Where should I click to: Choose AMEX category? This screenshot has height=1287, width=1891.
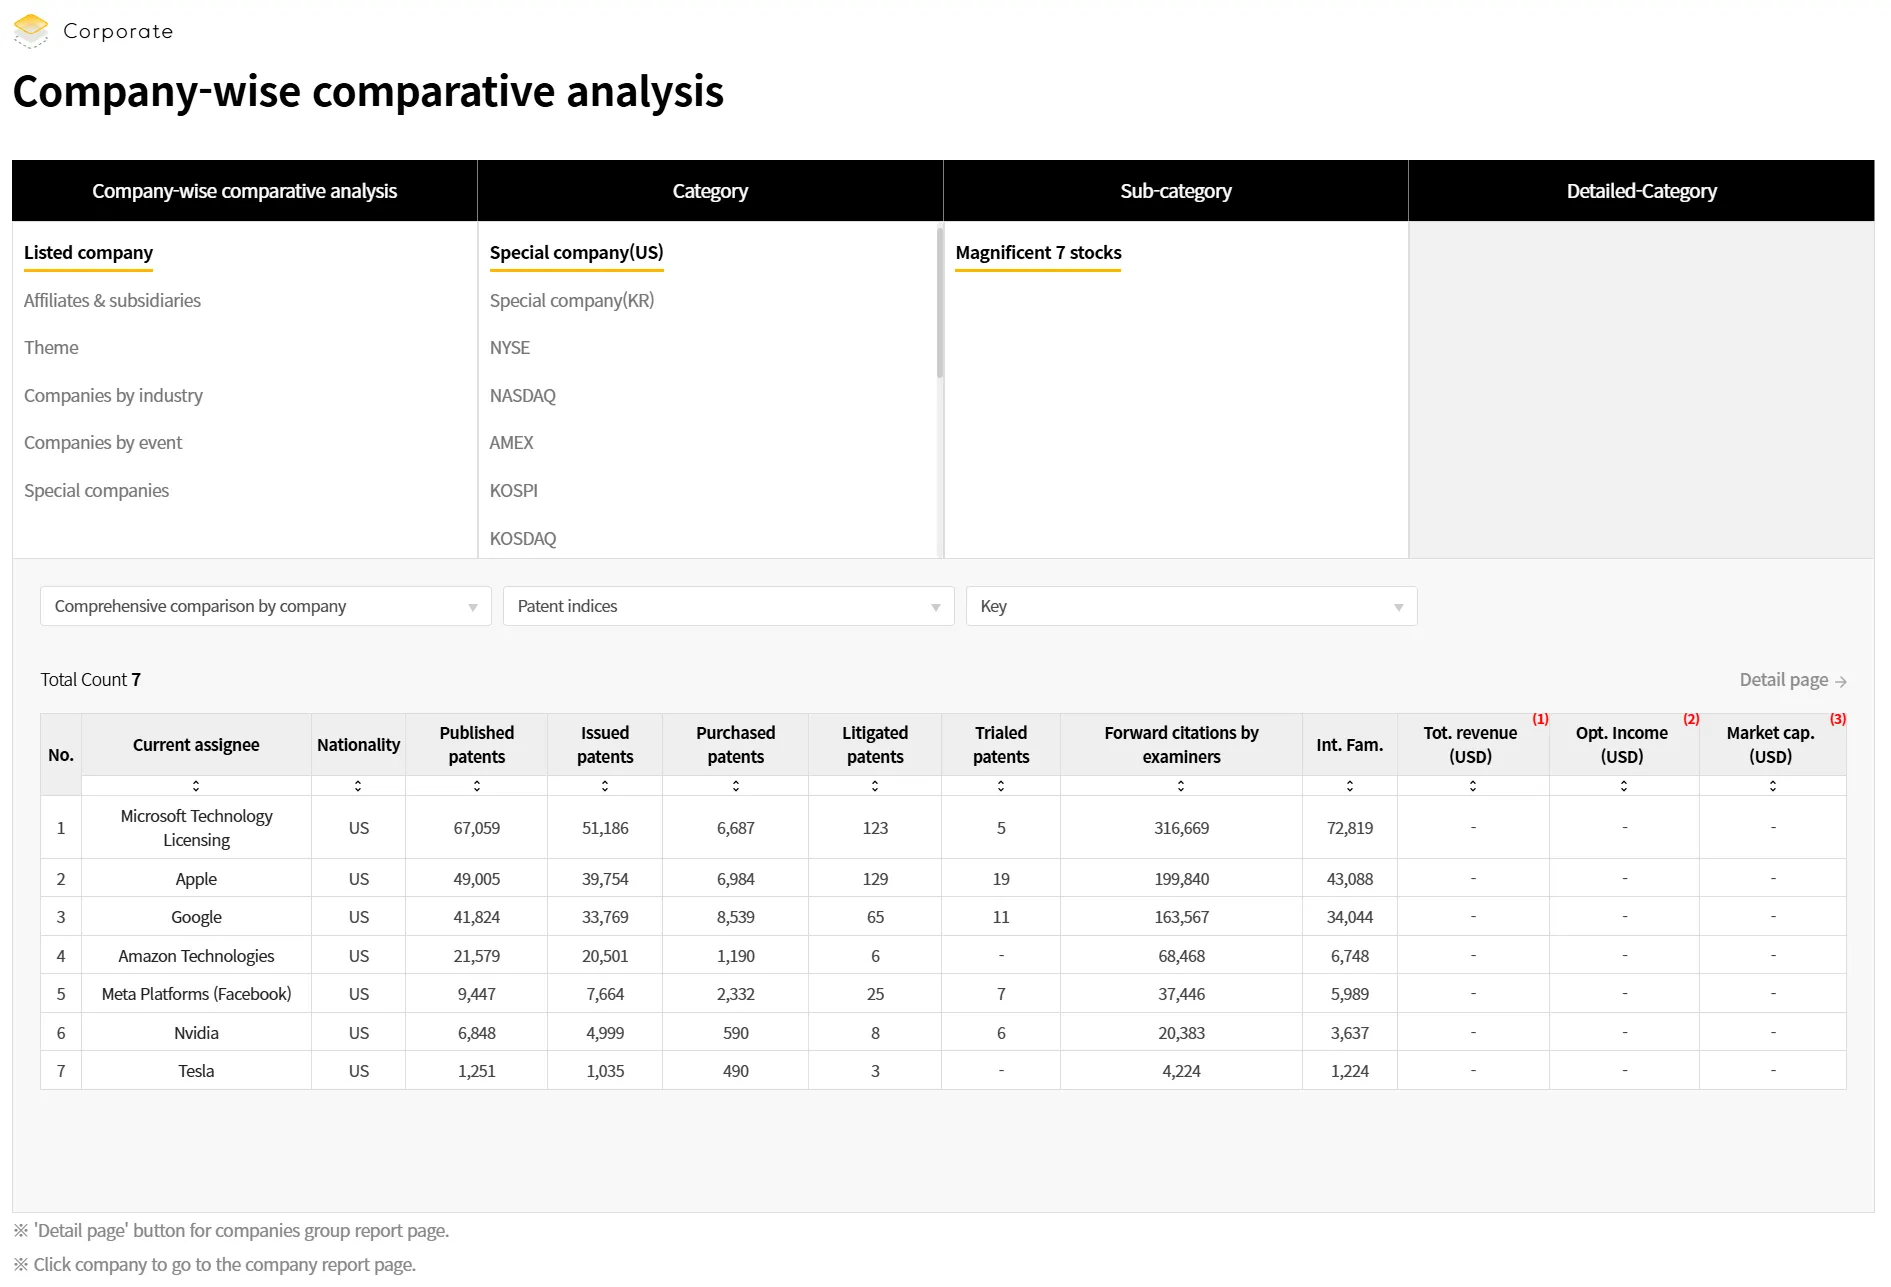coord(512,443)
